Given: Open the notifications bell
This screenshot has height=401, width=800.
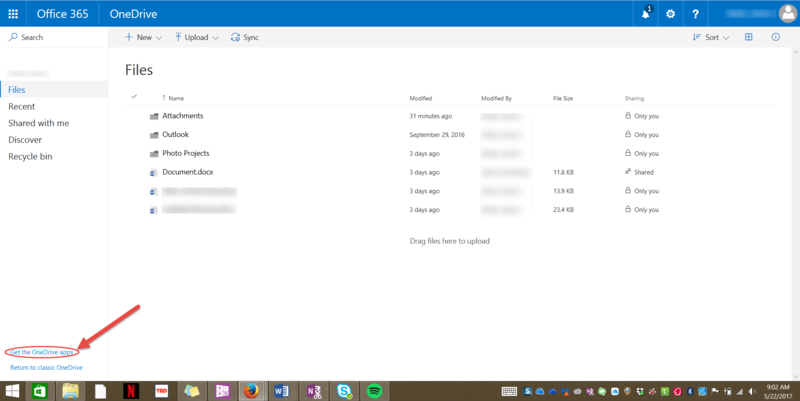Looking at the screenshot, I should (645, 14).
